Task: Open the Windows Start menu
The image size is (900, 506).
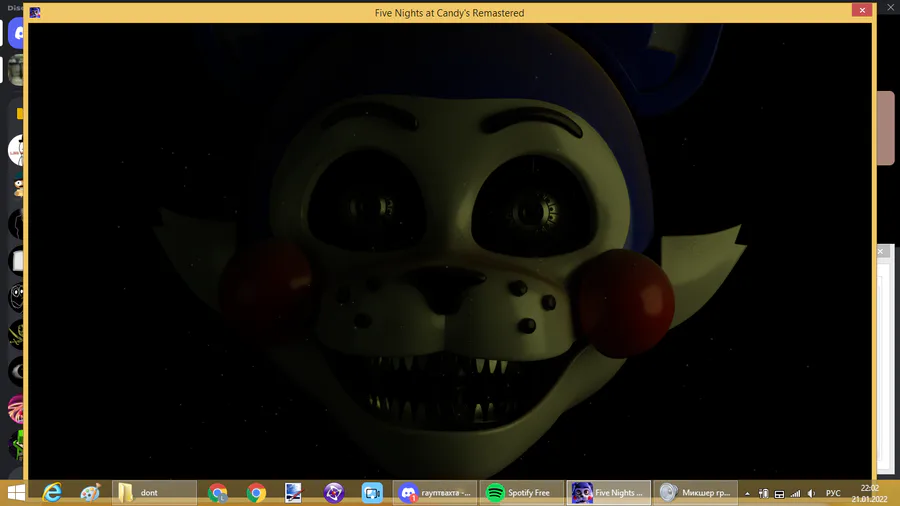Action: click(16, 493)
